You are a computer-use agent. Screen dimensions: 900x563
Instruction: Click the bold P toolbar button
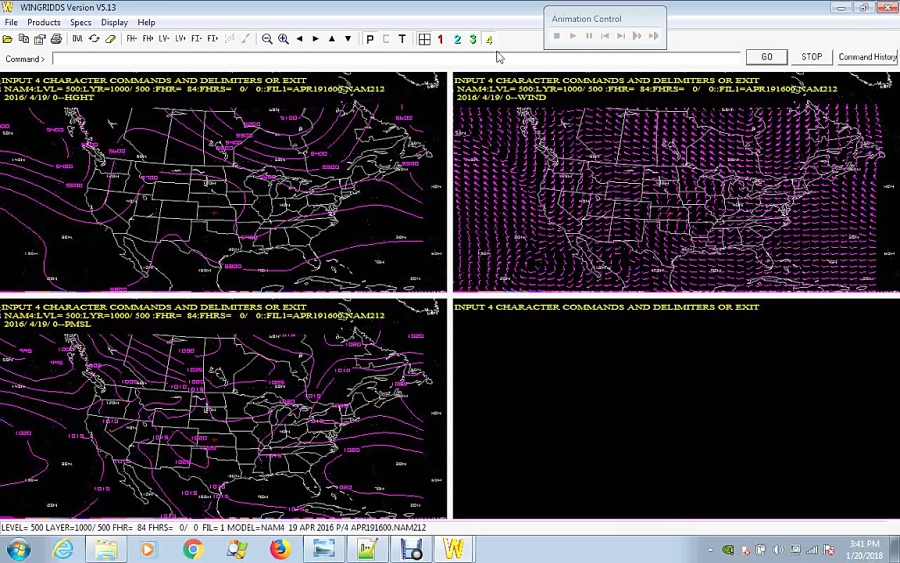(x=370, y=39)
